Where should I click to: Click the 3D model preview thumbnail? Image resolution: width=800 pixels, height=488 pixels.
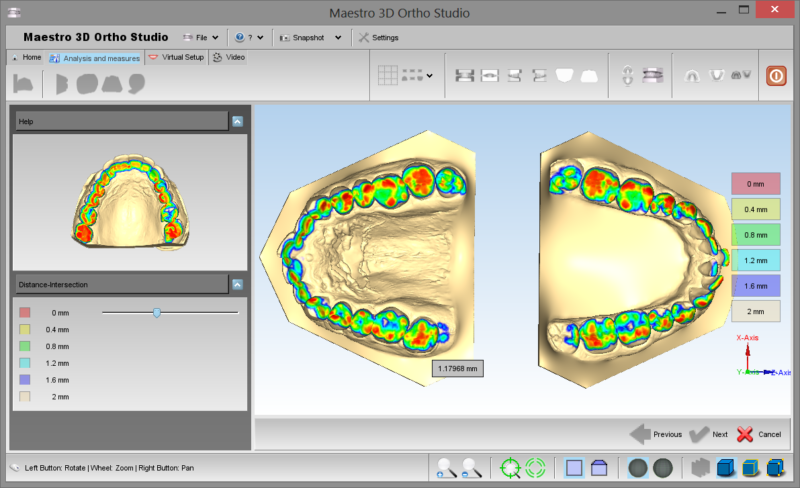pyautogui.click(x=130, y=203)
